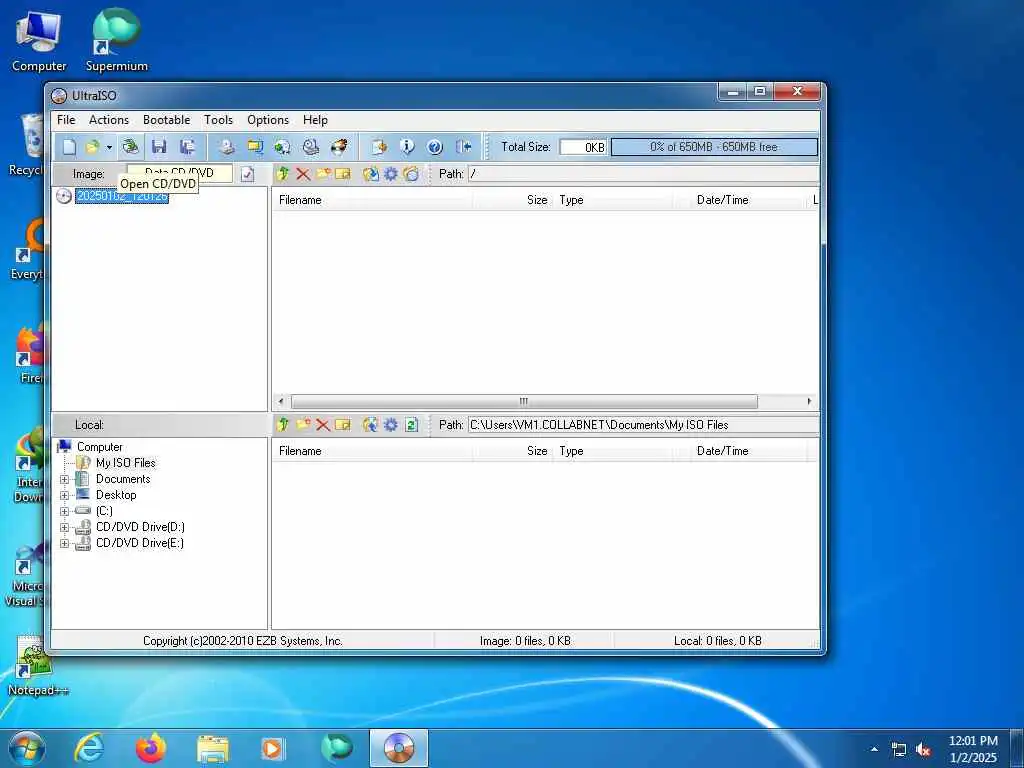The image size is (1024, 768).
Task: Click the Rename icon in Image pane toolbar
Action: coord(343,174)
